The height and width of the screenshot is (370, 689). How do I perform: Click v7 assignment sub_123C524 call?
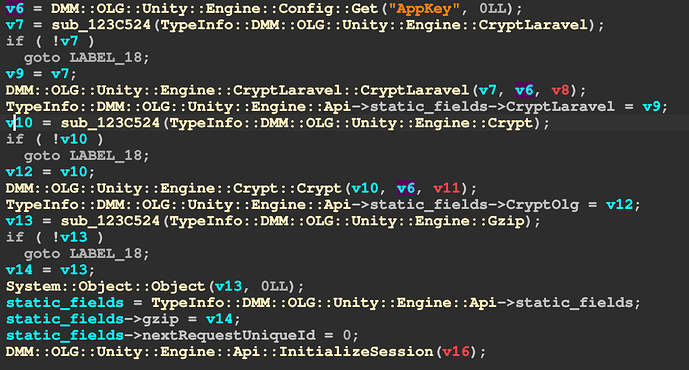[x=305, y=25]
